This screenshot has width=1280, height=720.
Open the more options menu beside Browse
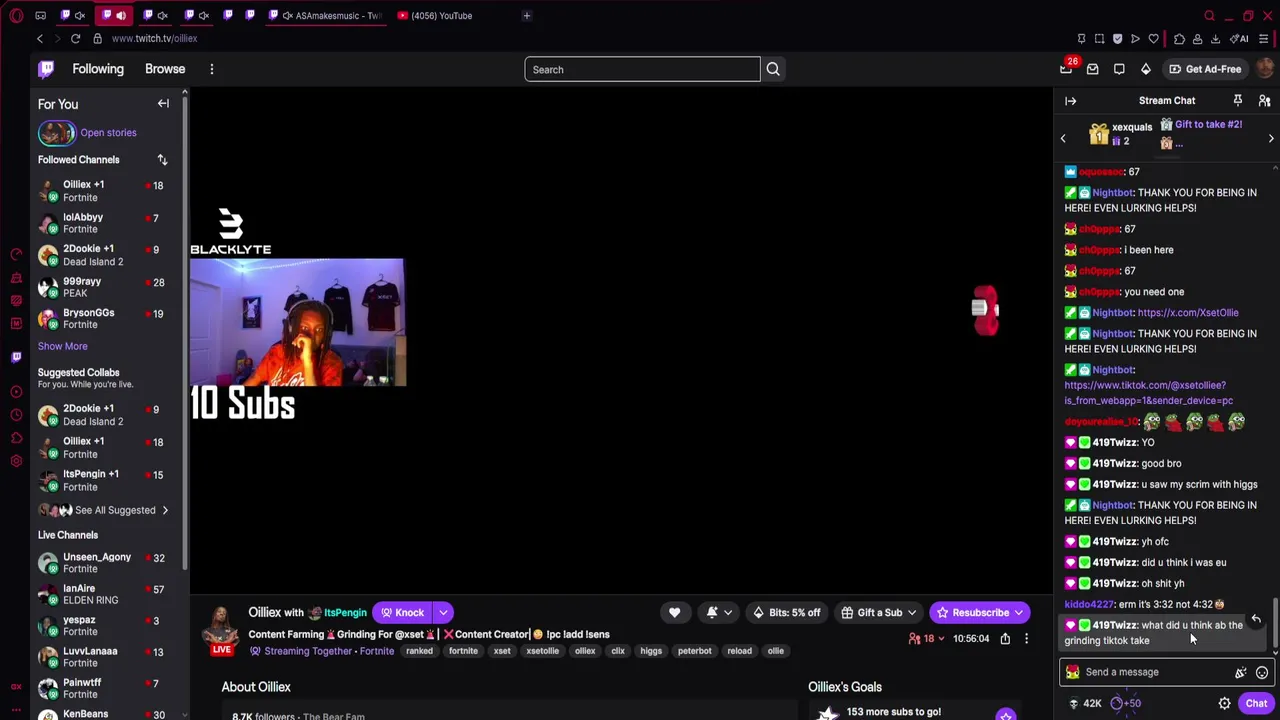coord(211,69)
